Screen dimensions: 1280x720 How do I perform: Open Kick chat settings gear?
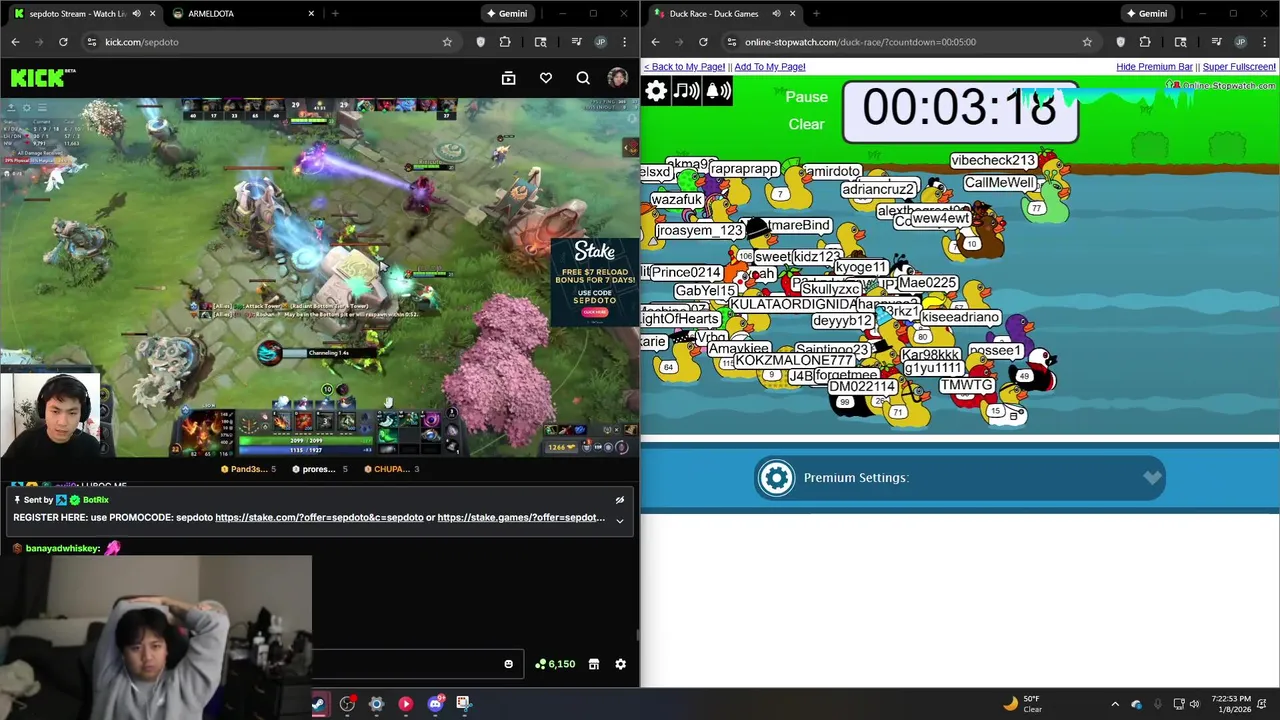coord(620,664)
